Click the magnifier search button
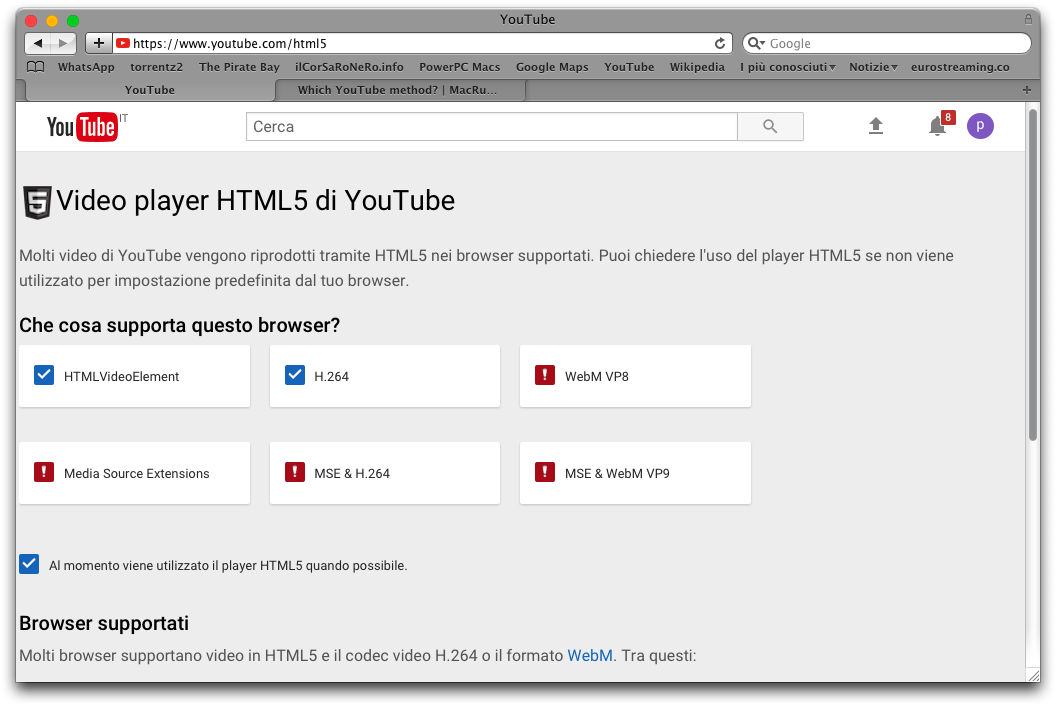The height and width of the screenshot is (706, 1056). tap(770, 127)
